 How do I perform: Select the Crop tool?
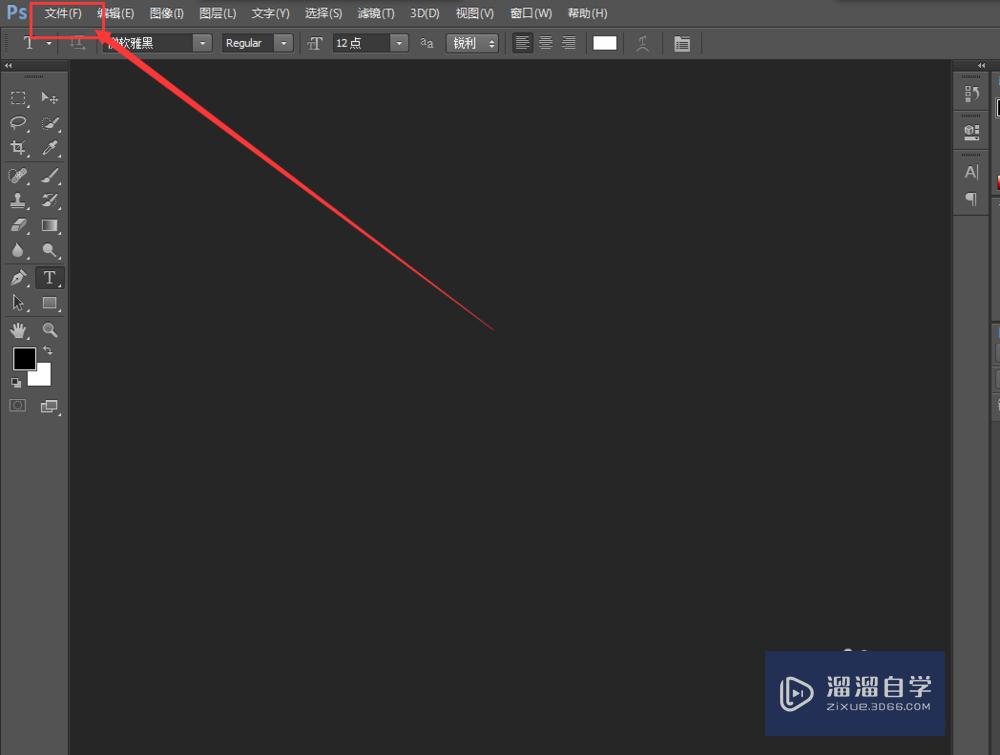18,148
